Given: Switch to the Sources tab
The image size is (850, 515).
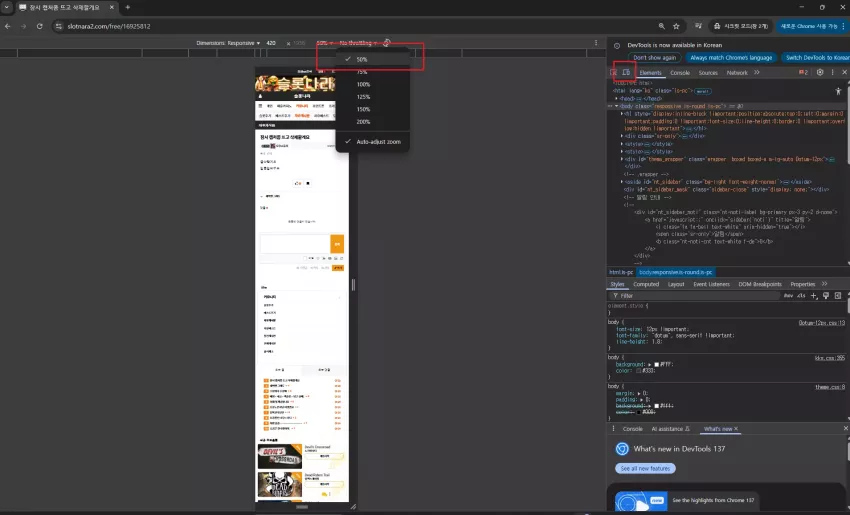Looking at the screenshot, I should point(708,73).
